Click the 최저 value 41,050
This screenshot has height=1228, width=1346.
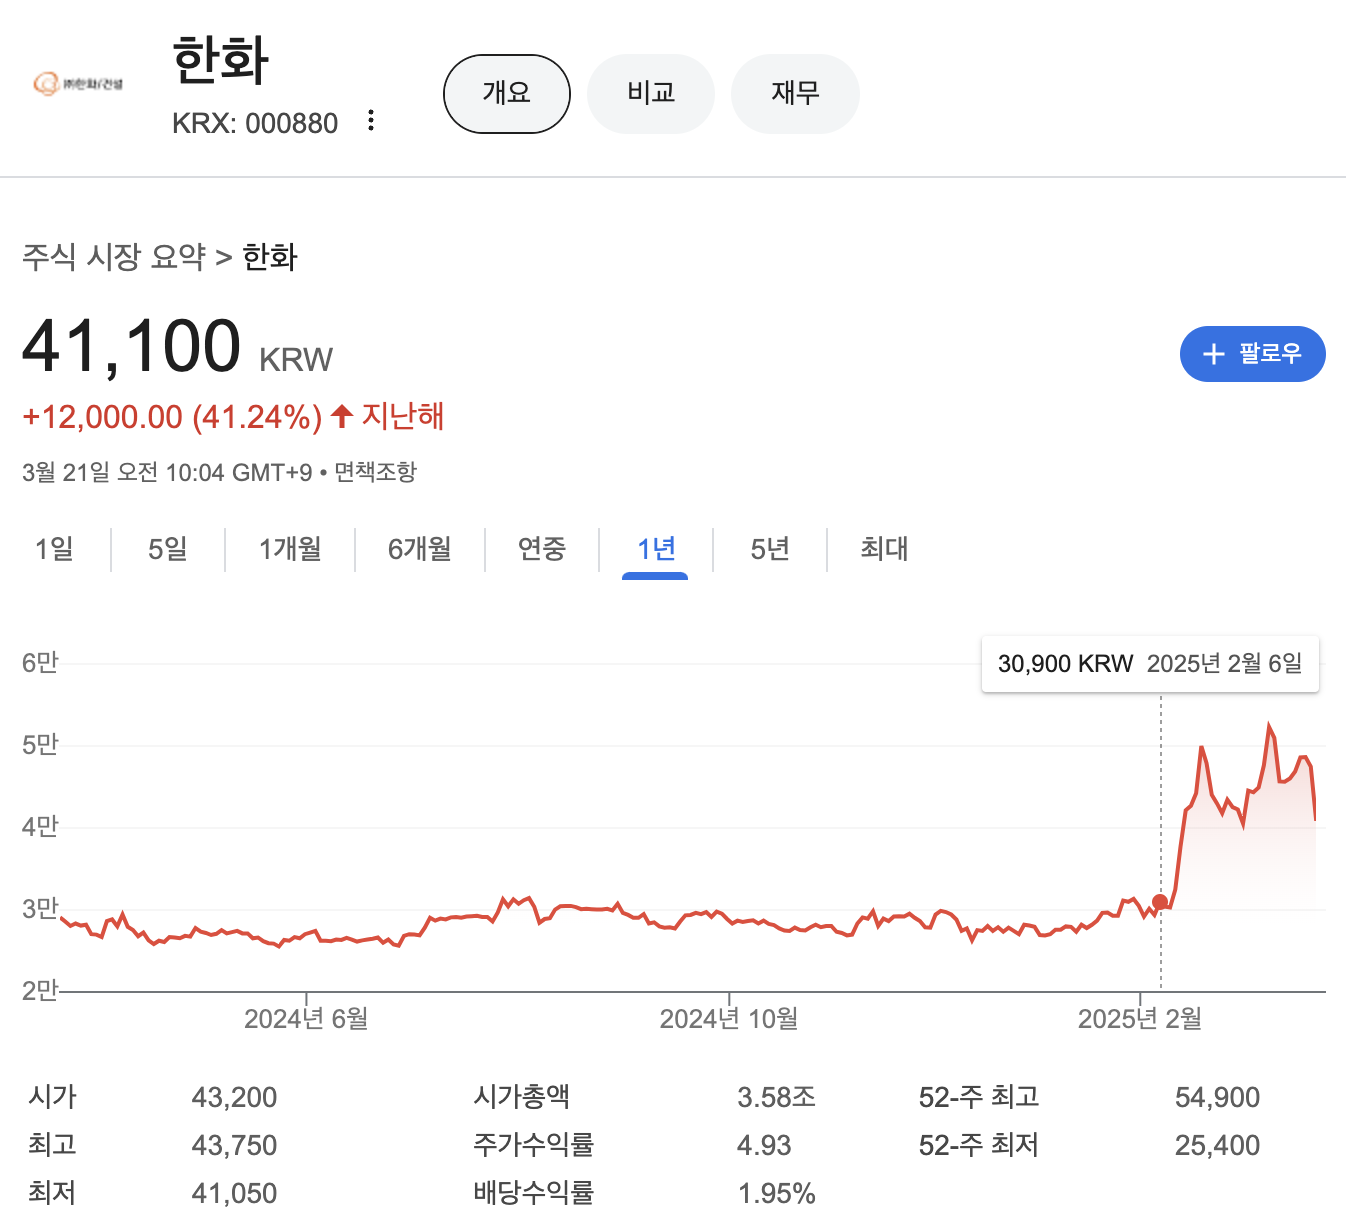click(x=234, y=1193)
